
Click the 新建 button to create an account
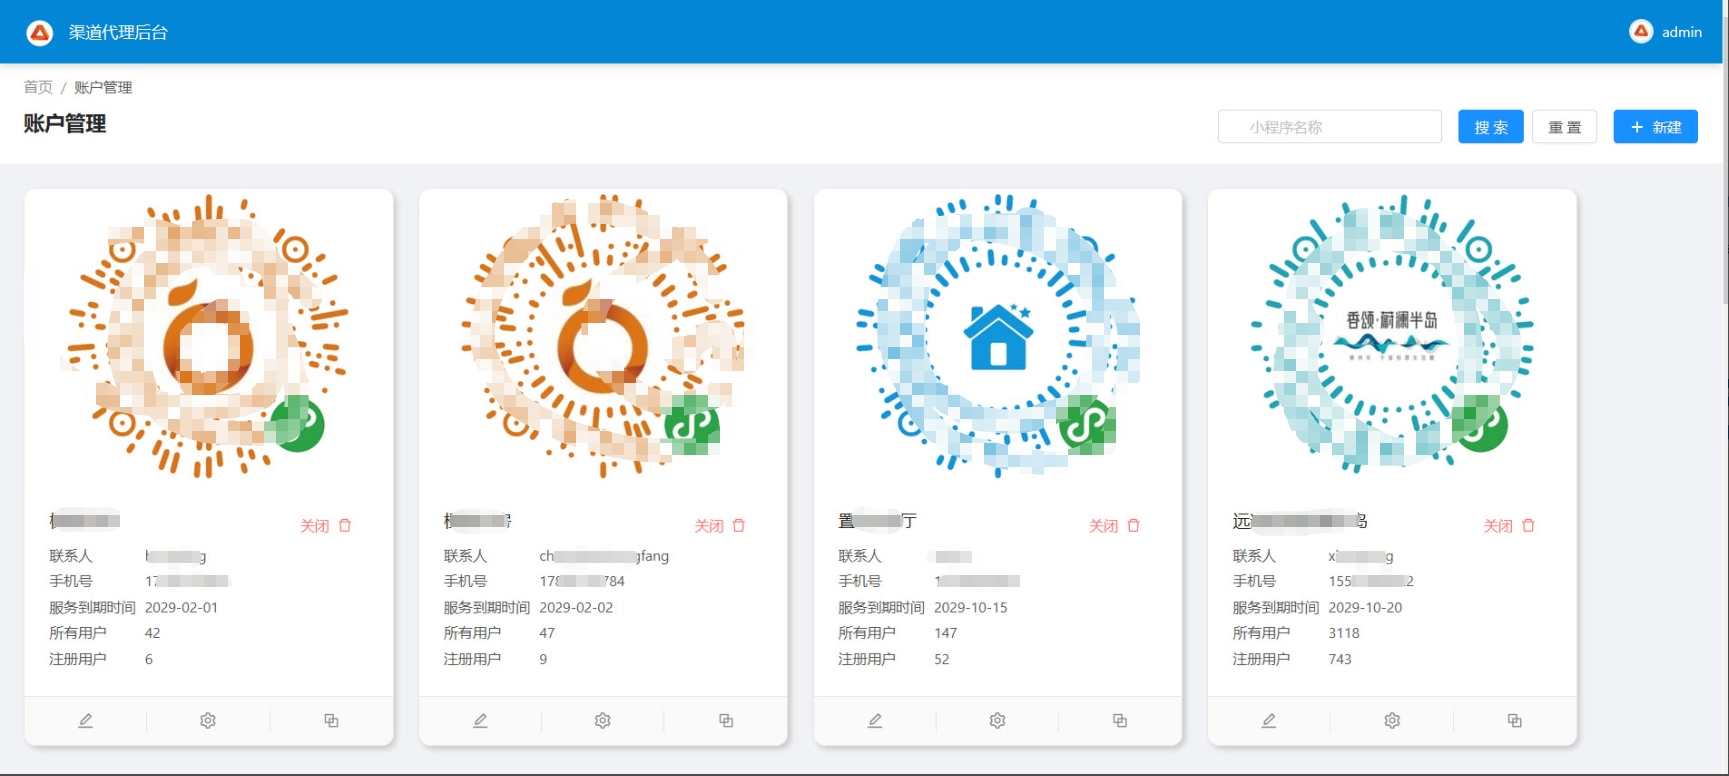(1656, 127)
